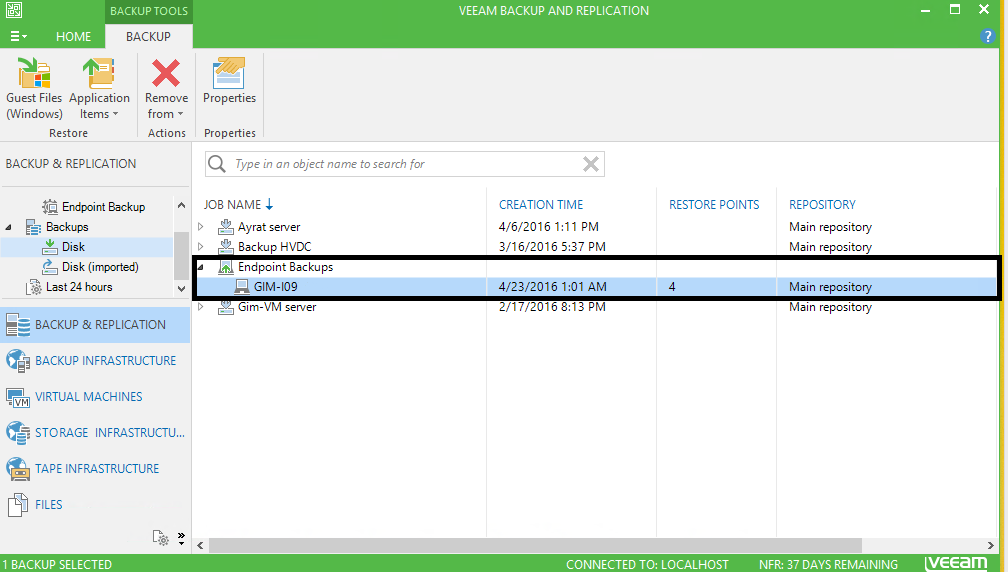Select the GIM-I09 backup entry
Viewport: 1008px width, 572px height.
tap(597, 287)
